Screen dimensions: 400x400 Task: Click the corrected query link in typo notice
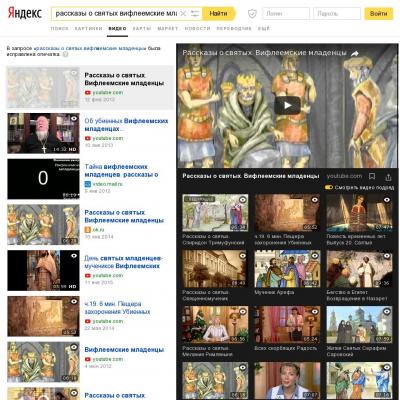click(90, 48)
